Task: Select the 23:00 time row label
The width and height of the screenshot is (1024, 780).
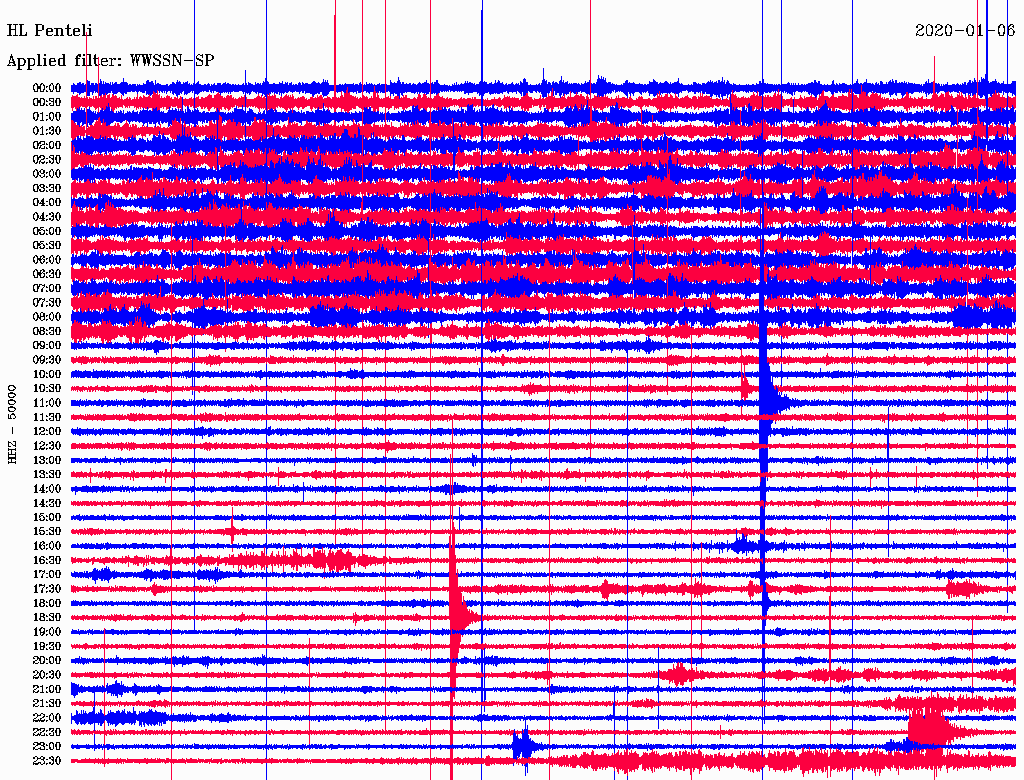Action: tap(47, 747)
